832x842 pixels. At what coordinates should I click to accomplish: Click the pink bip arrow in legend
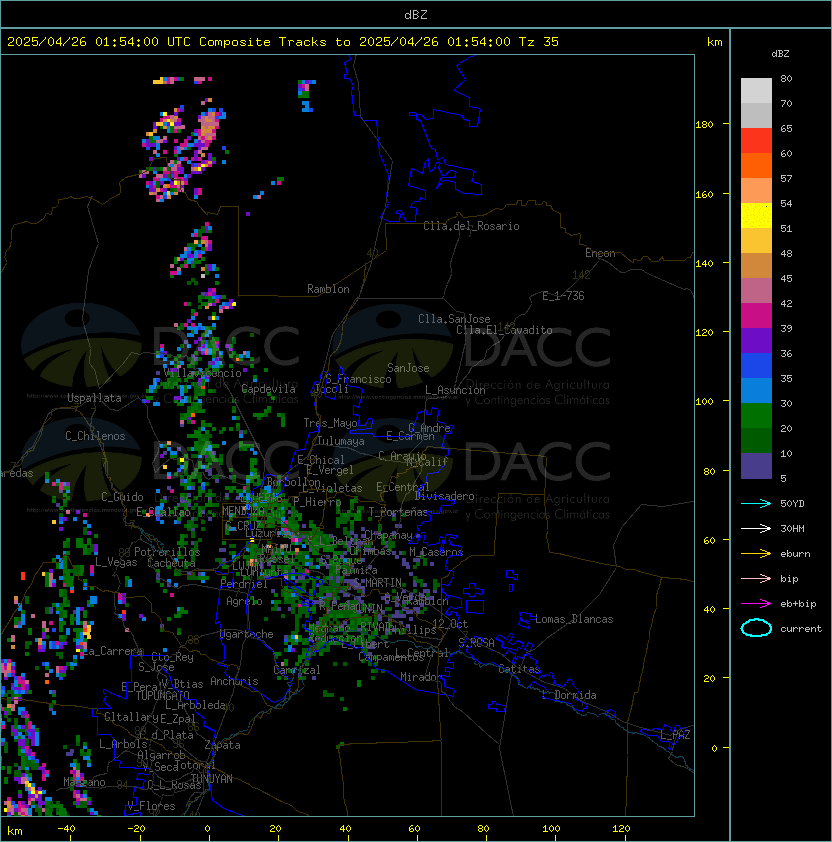point(756,578)
